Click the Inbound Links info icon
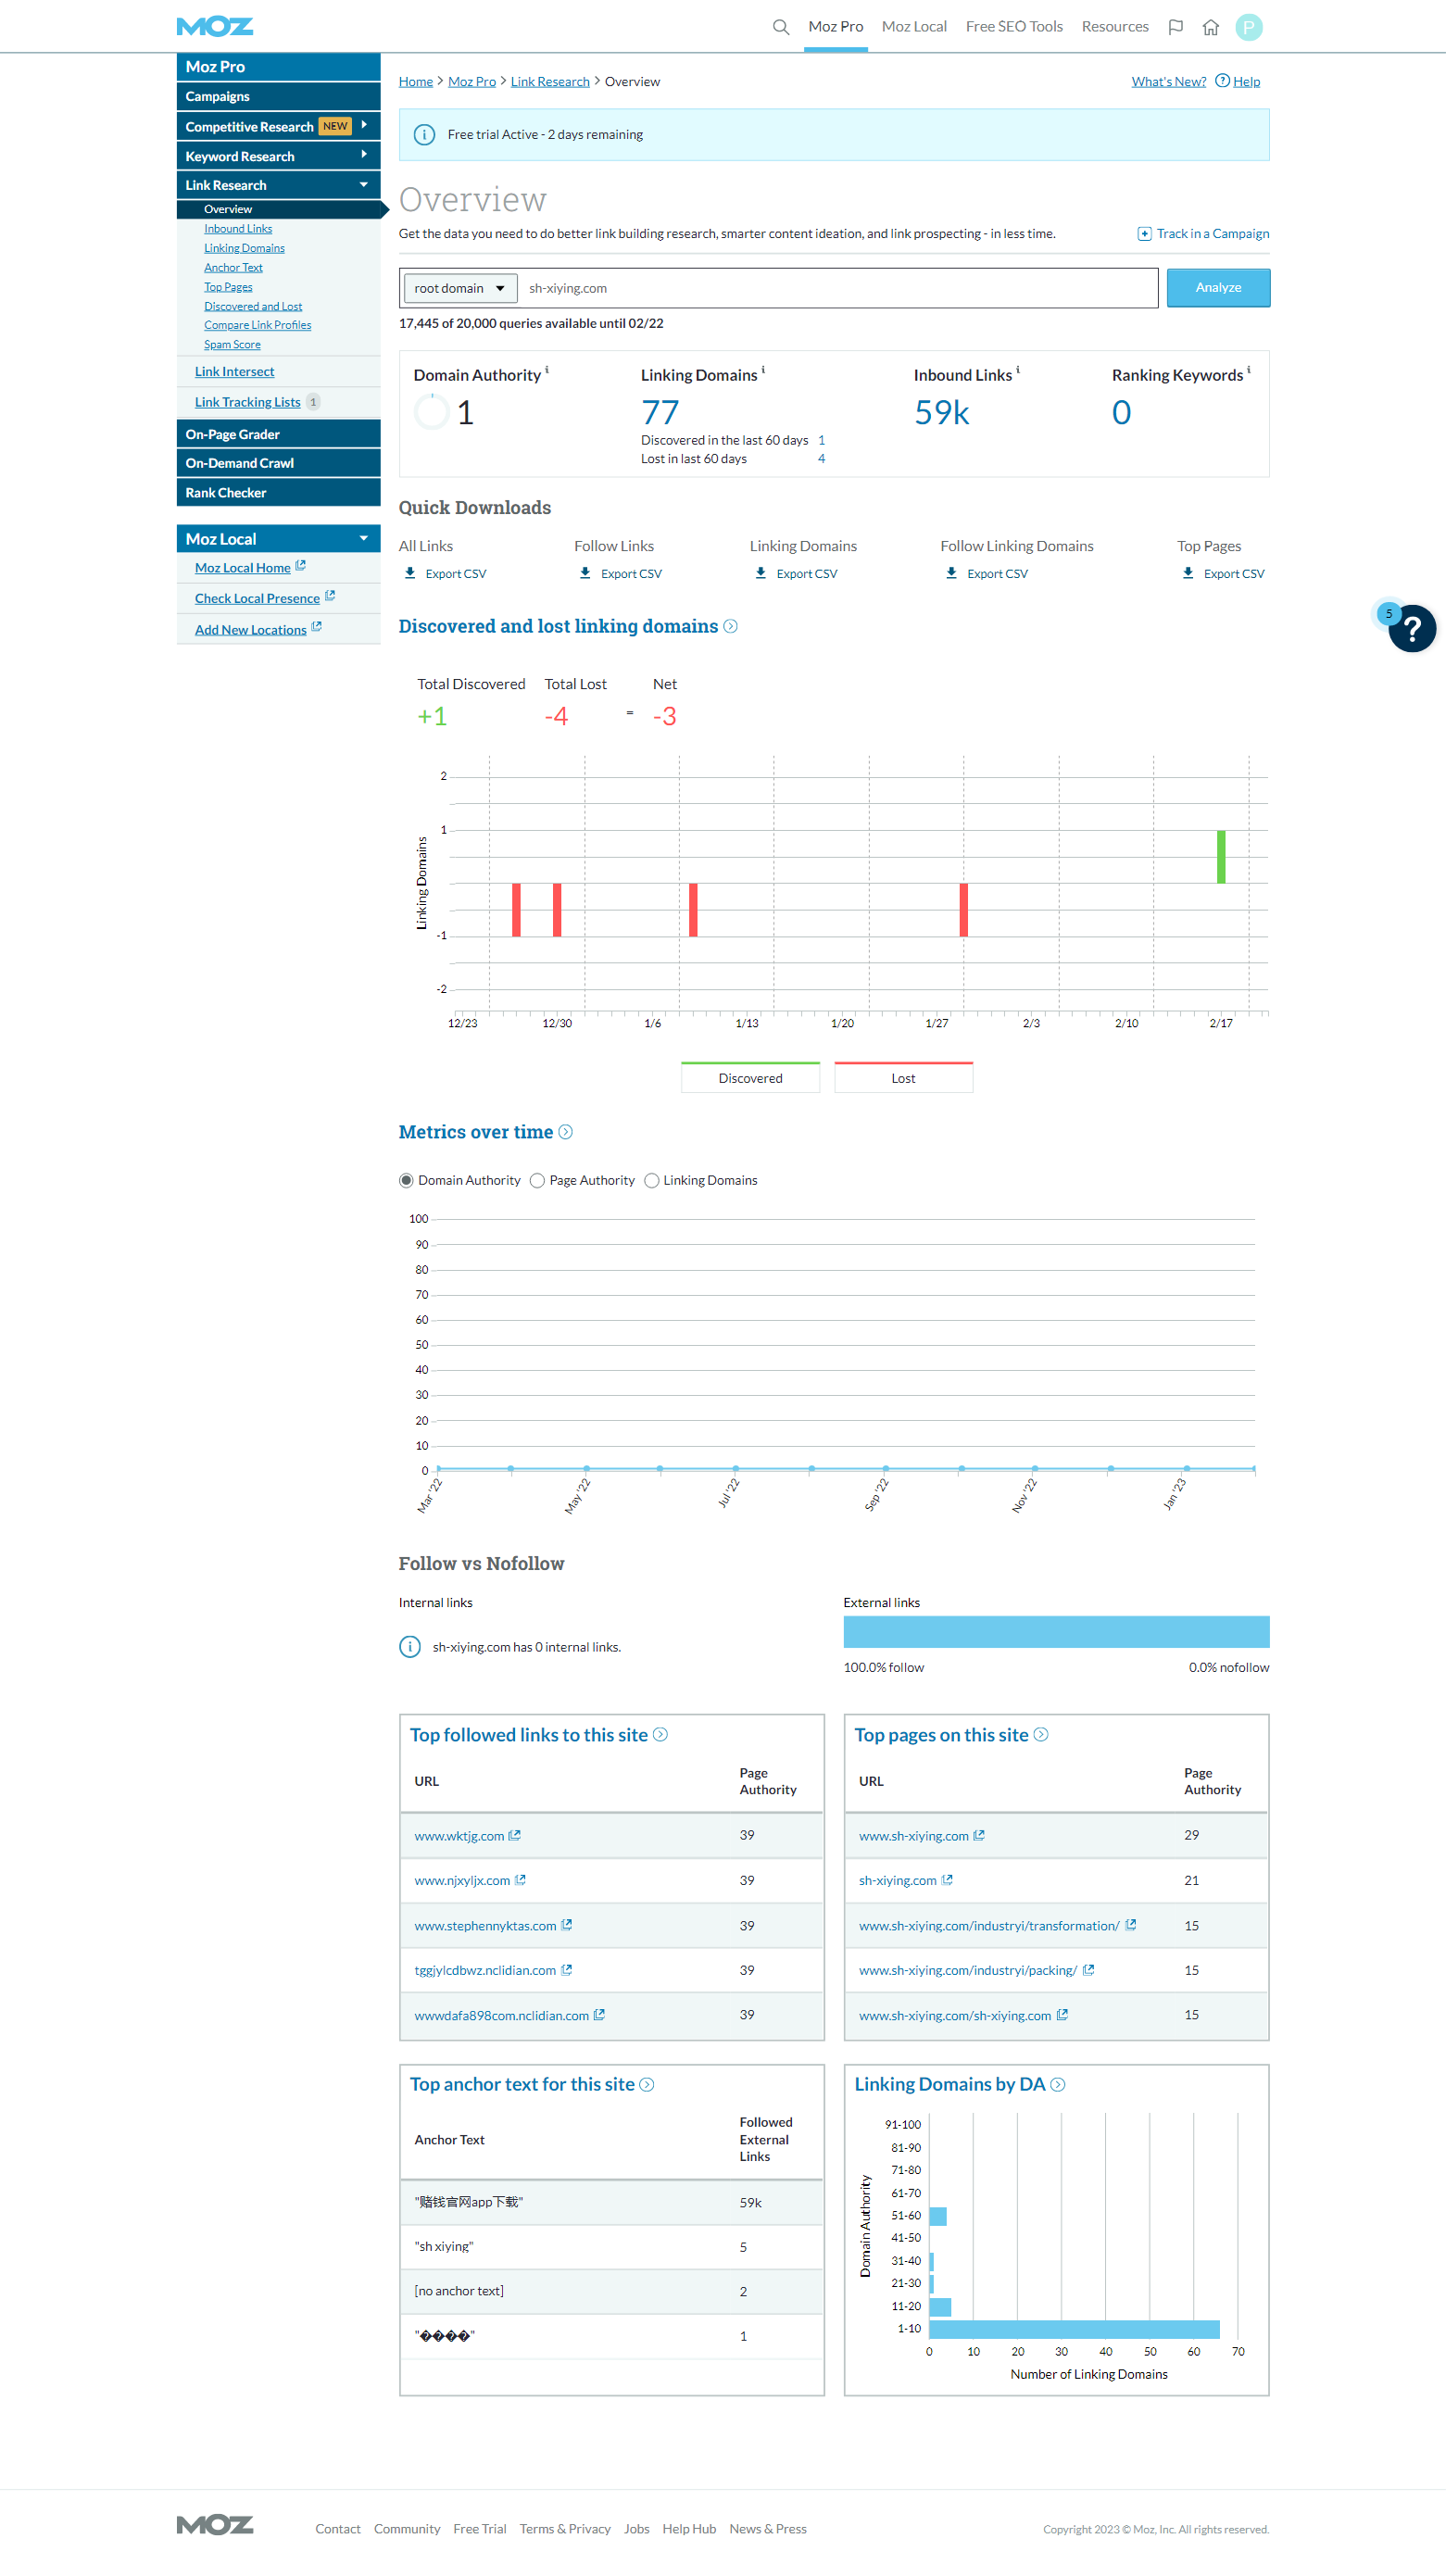The height and width of the screenshot is (2576, 1446). [1018, 370]
